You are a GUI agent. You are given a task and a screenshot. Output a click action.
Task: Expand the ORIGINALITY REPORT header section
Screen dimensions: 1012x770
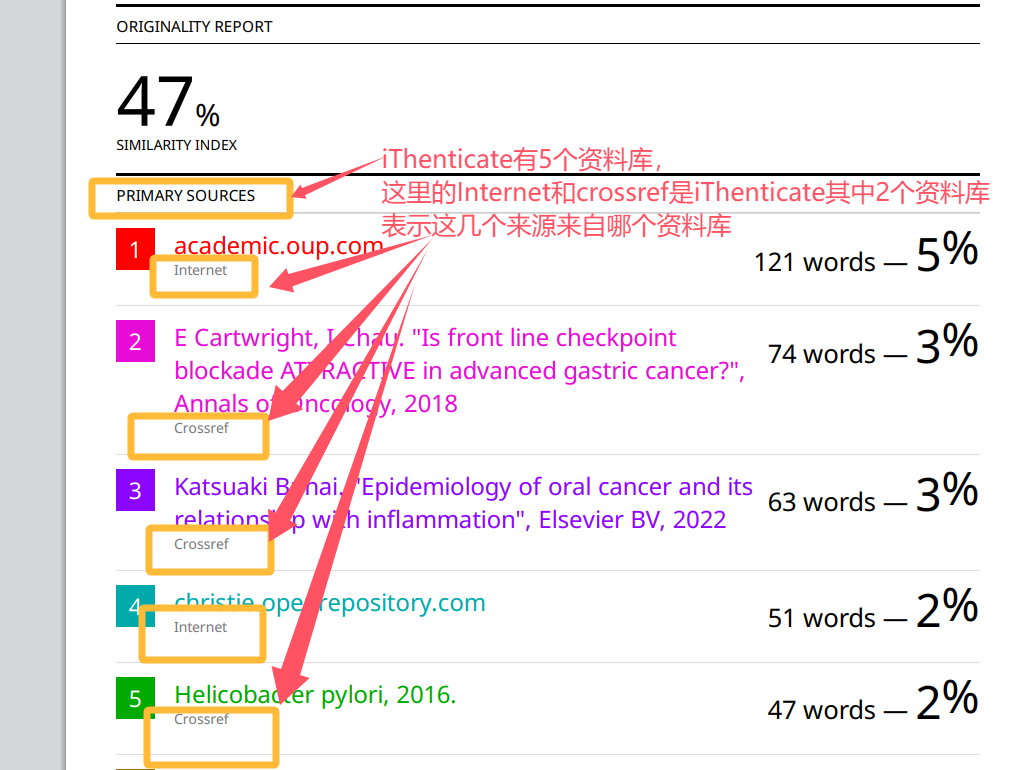195,27
